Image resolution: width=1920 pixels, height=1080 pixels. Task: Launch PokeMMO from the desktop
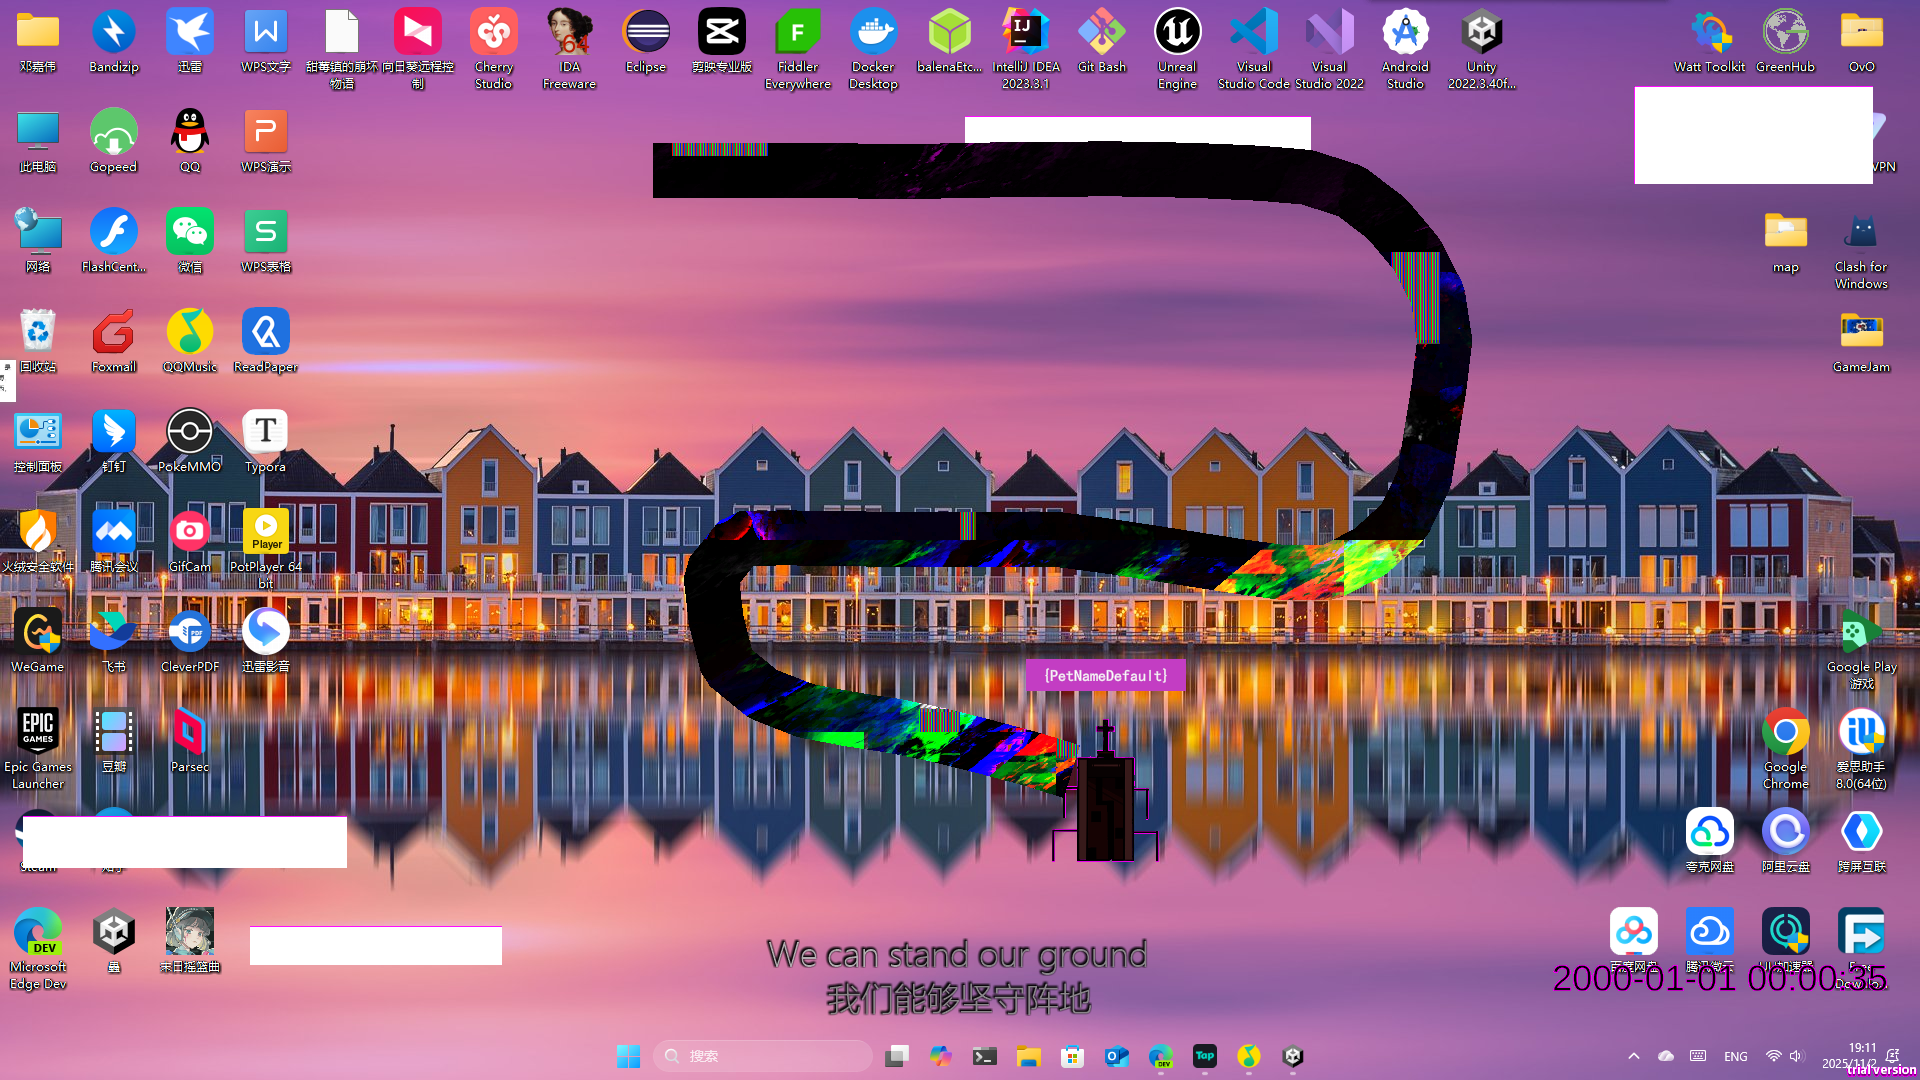coord(189,433)
